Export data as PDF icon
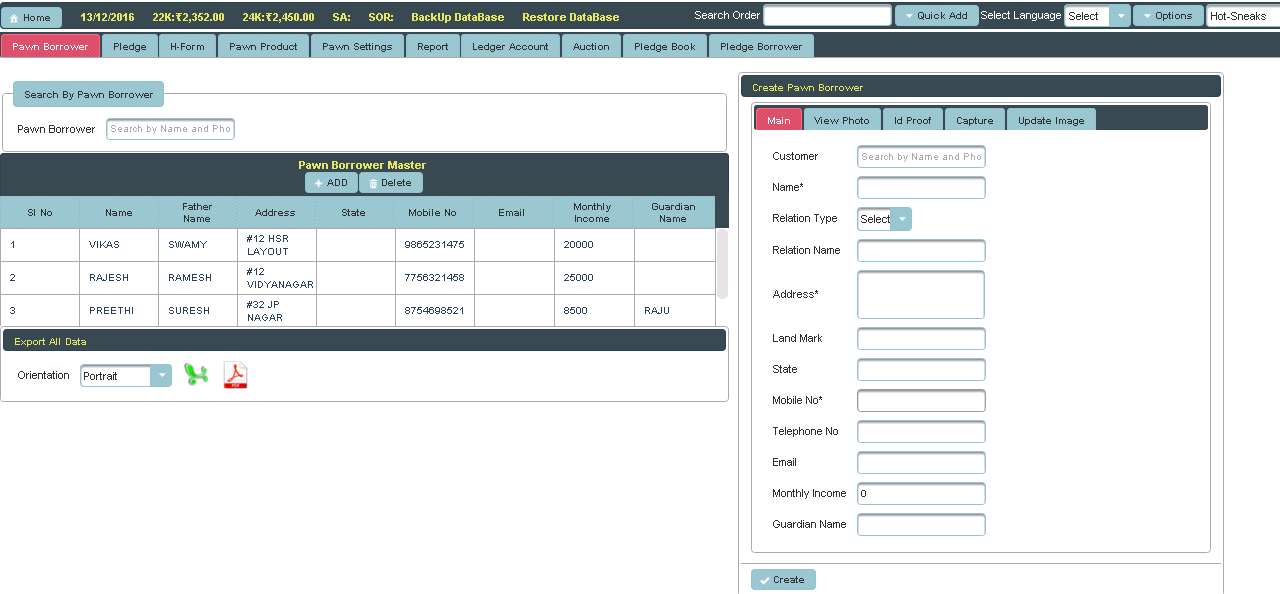1280x594 pixels. 235,375
